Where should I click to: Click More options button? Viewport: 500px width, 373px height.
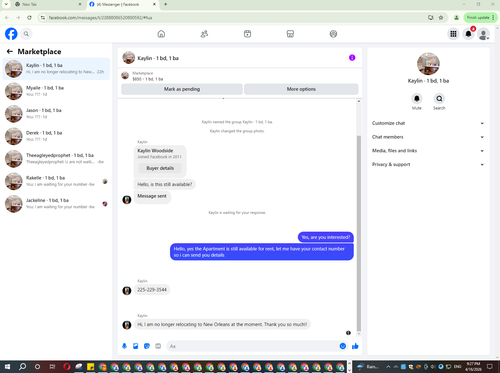(301, 89)
